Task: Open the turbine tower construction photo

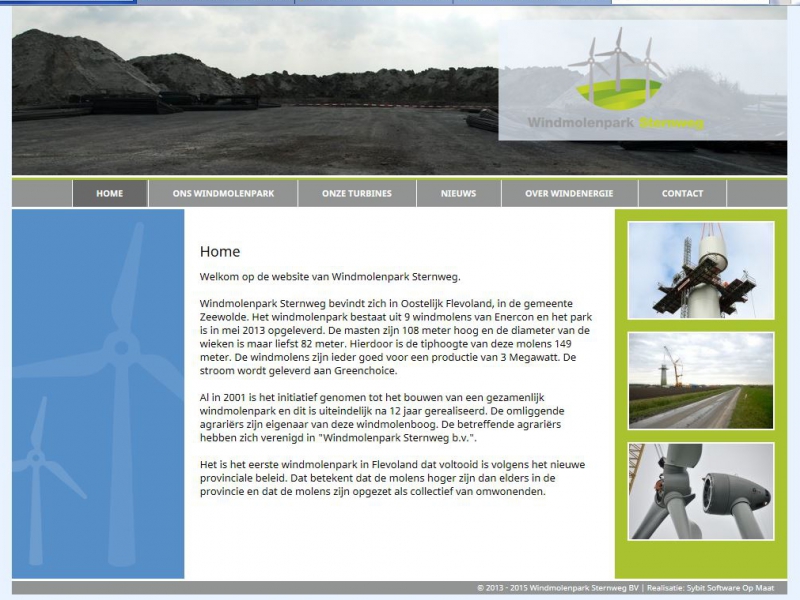Action: tap(700, 270)
